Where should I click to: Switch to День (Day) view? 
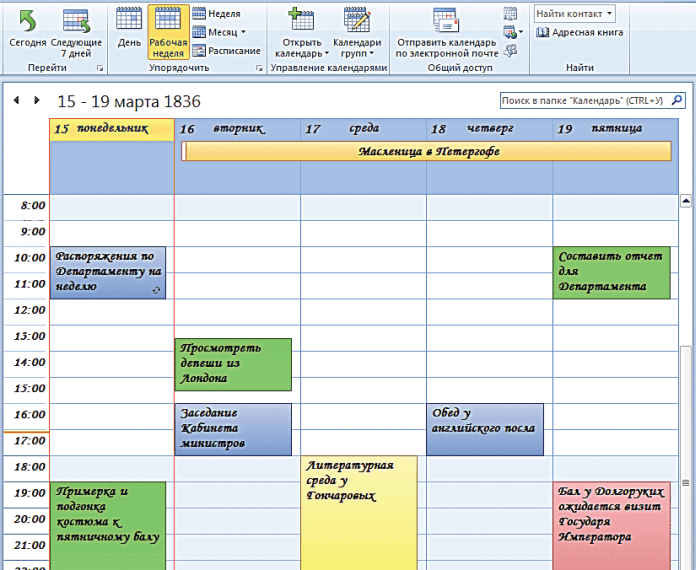click(129, 20)
